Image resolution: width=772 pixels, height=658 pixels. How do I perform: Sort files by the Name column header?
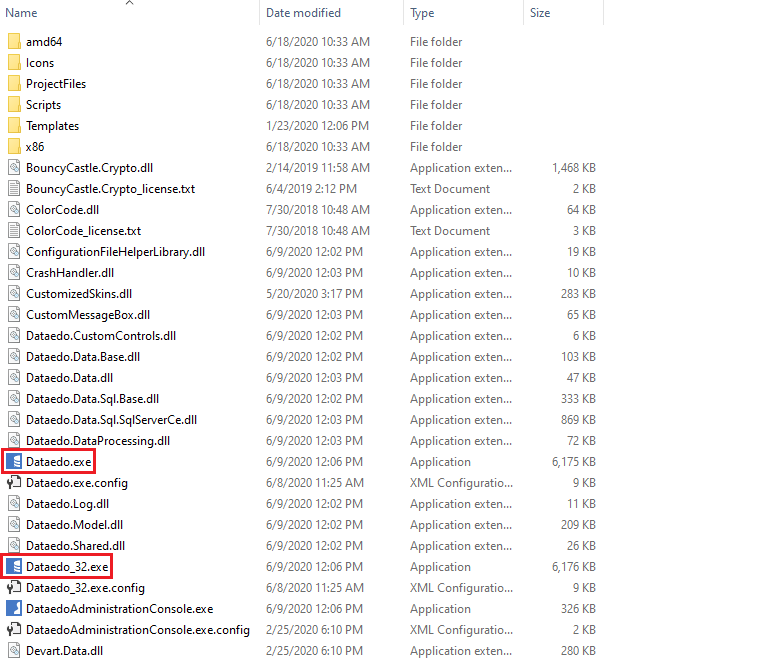click(x=22, y=13)
